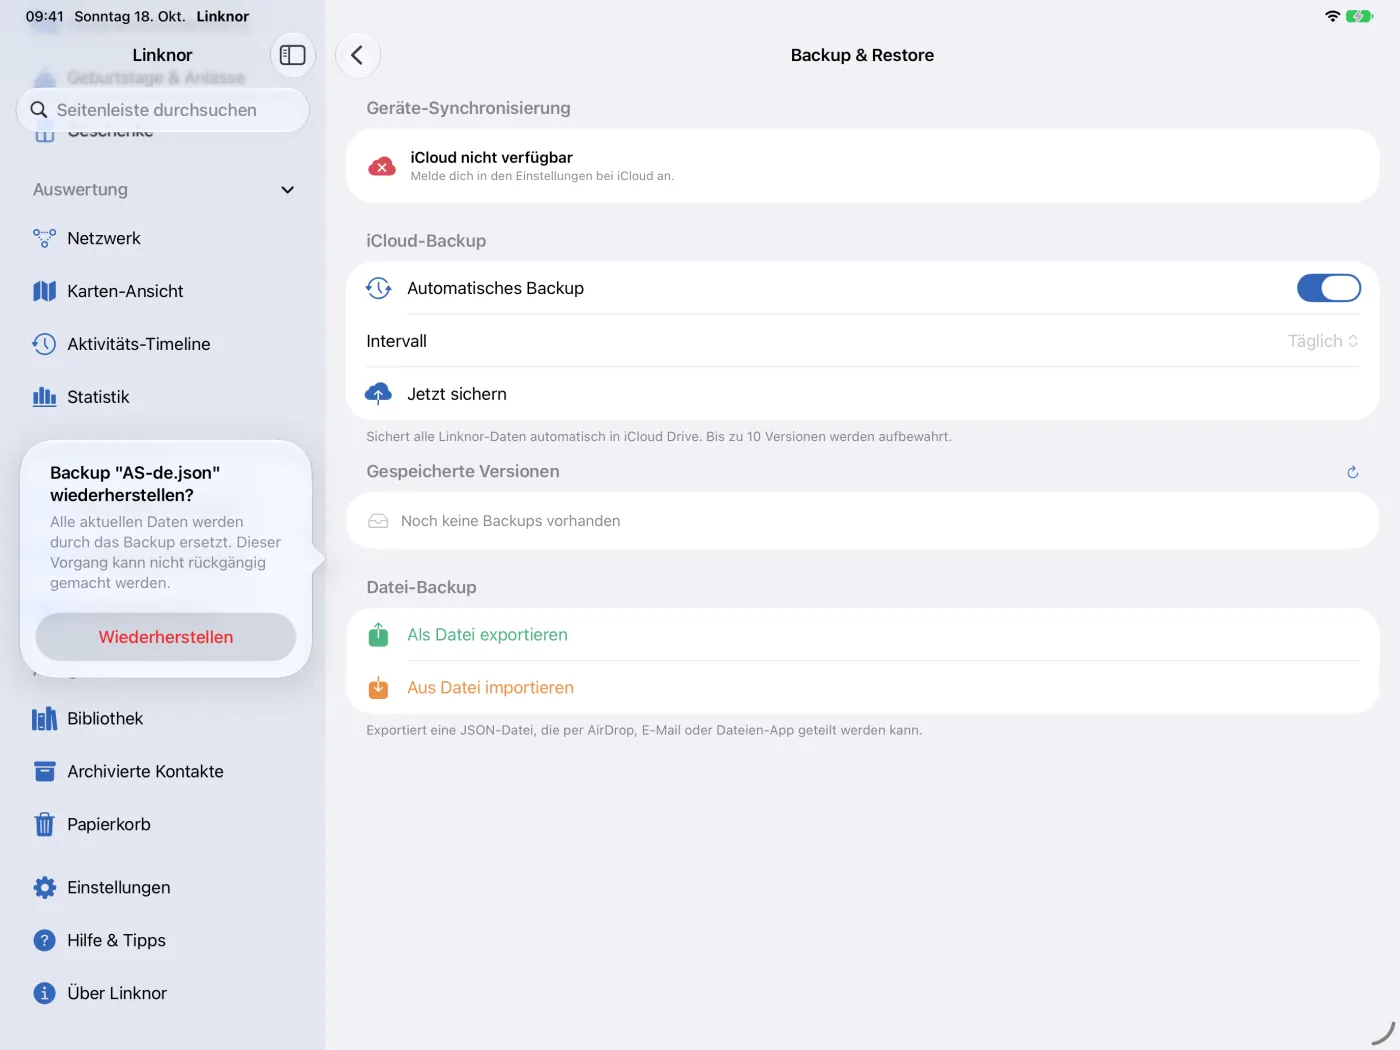Click the Archivierte Kontakte box icon
This screenshot has width=1400, height=1050.
pyautogui.click(x=44, y=772)
